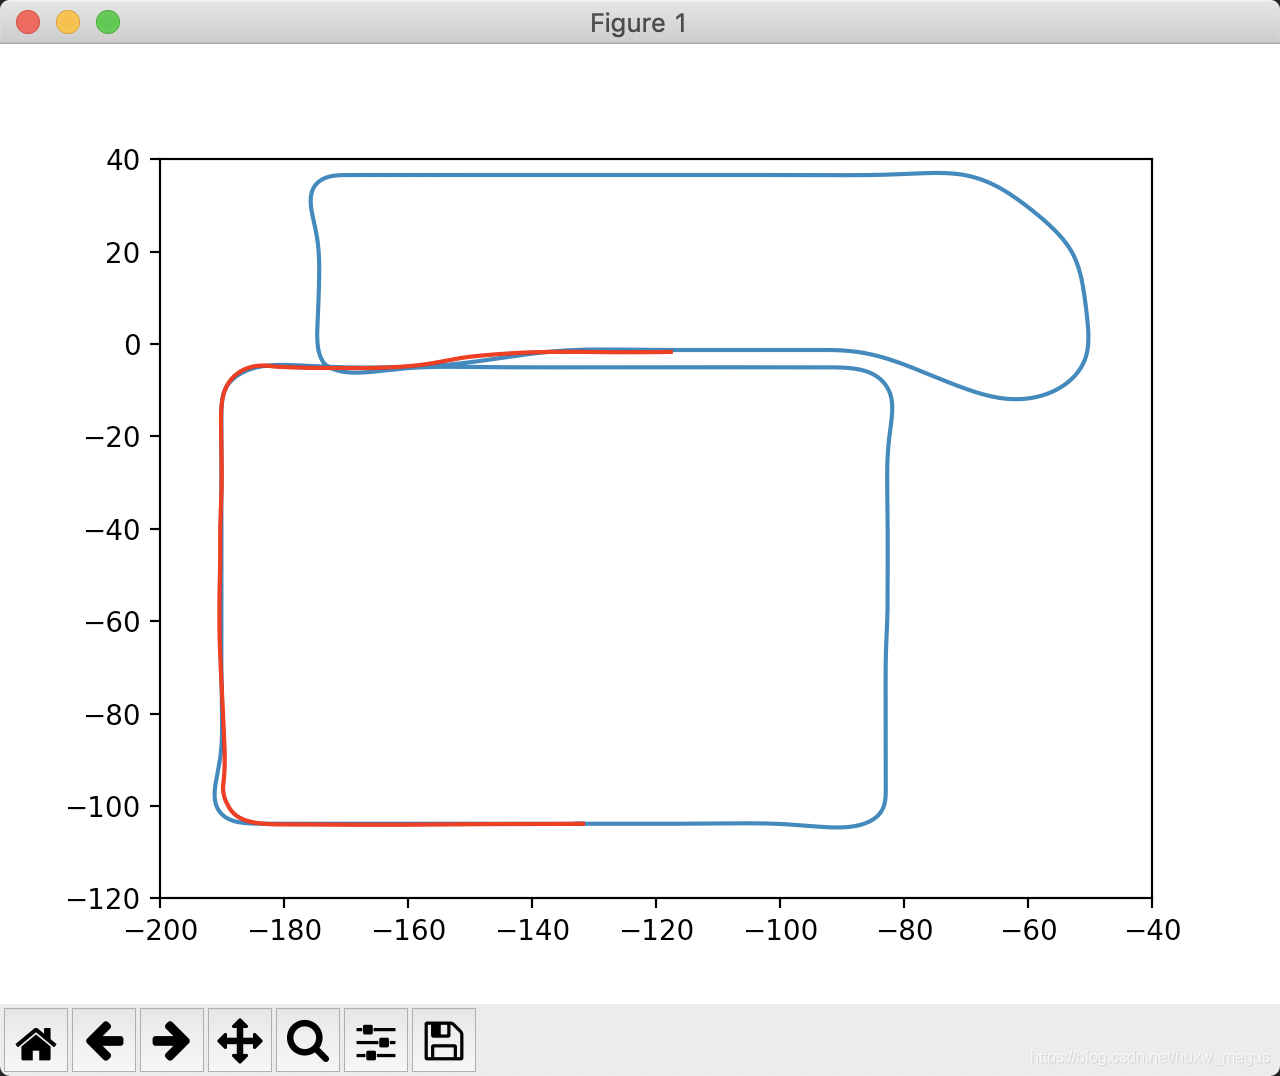Viewport: 1280px width, 1076px height.
Task: Click the y-axis label 40
Action: pos(123,160)
